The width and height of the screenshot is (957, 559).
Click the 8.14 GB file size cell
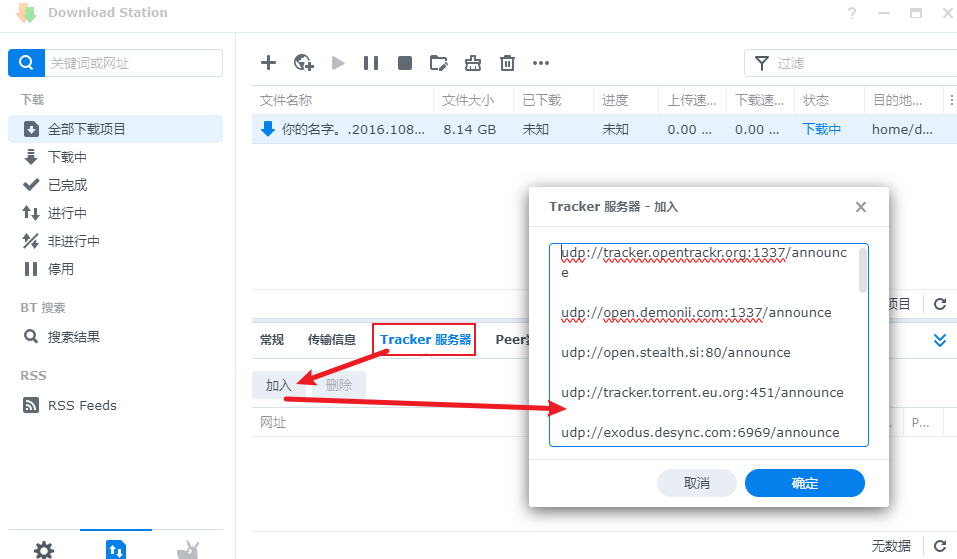click(469, 129)
